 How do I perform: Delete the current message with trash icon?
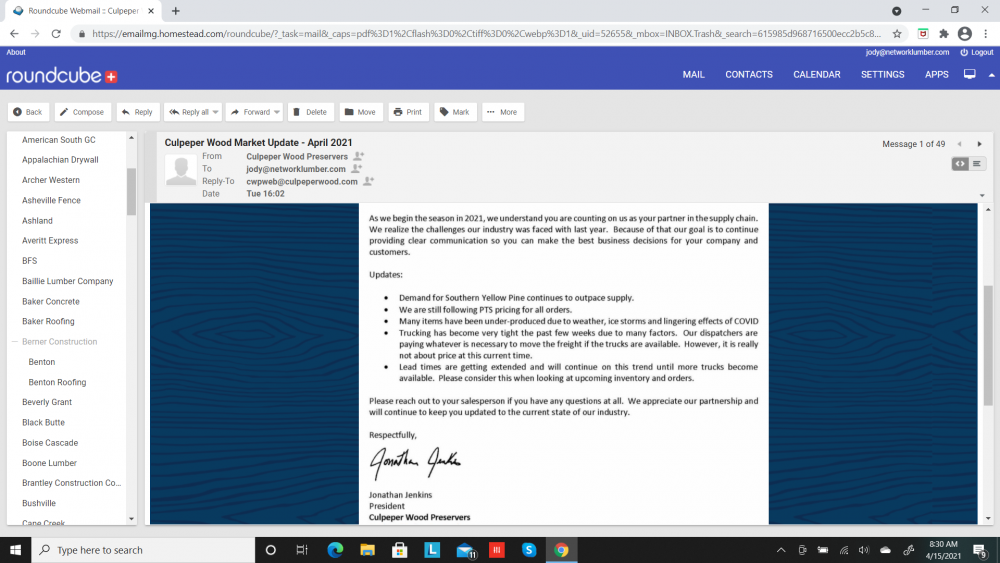click(x=310, y=112)
